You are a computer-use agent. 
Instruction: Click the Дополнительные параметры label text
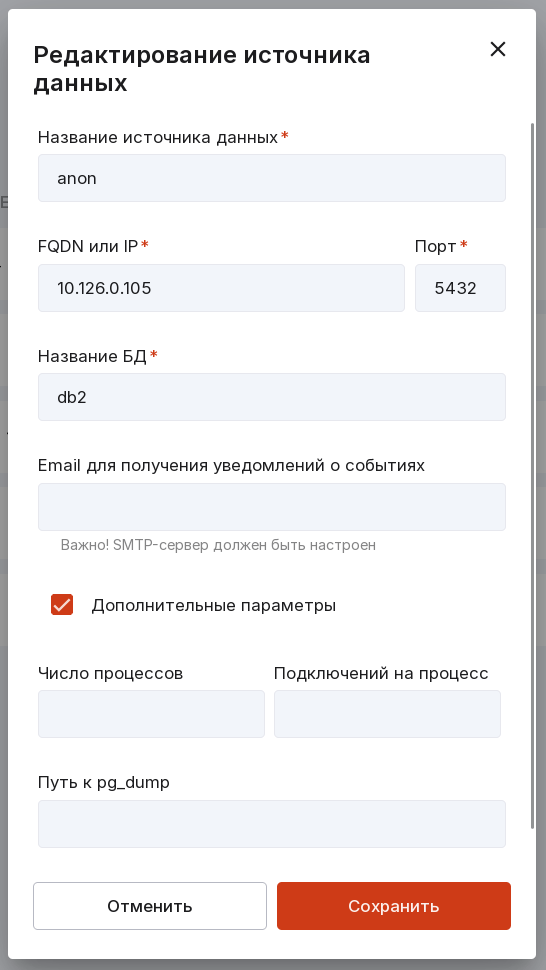click(x=214, y=605)
